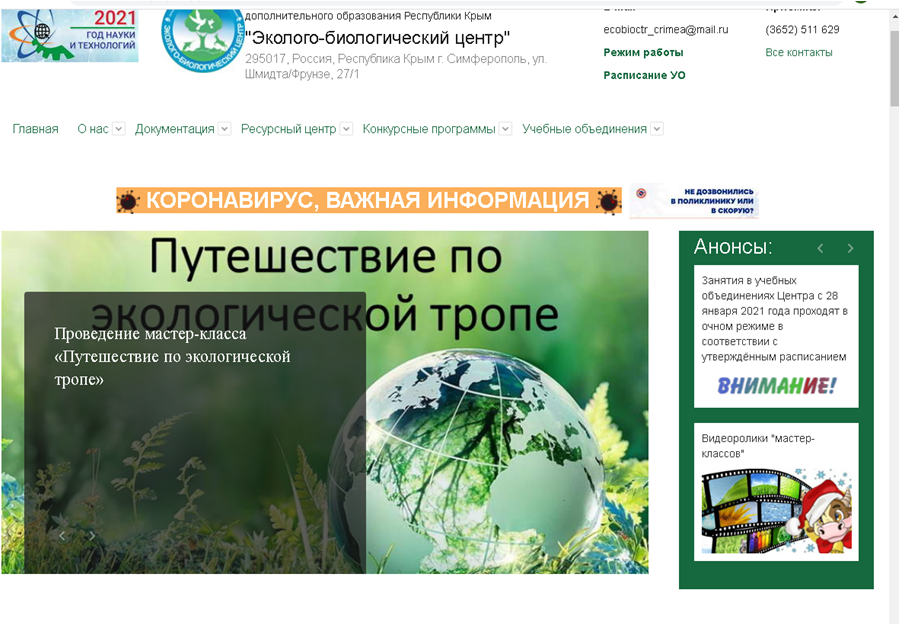Expand the Документация dropdown arrow
The image size is (900, 625).
224,129
